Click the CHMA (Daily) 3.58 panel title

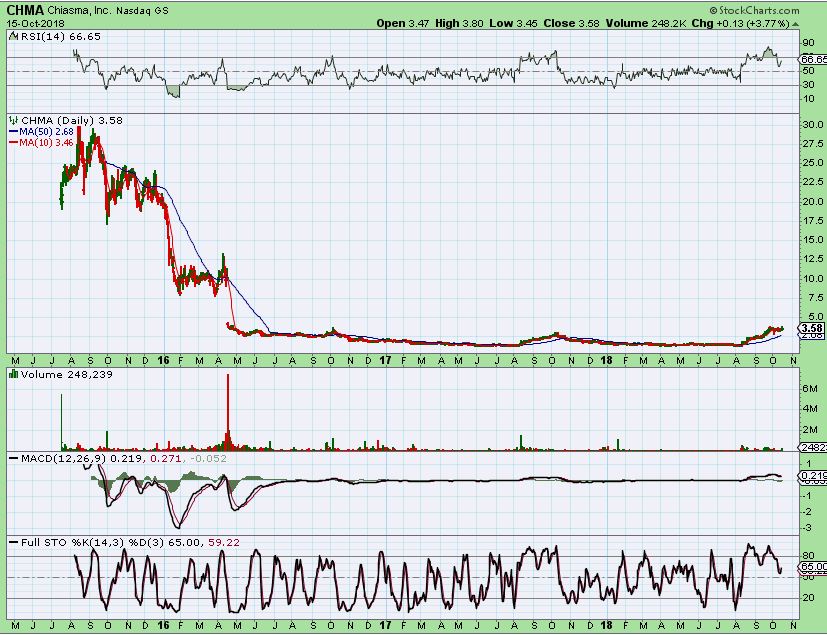[71, 120]
